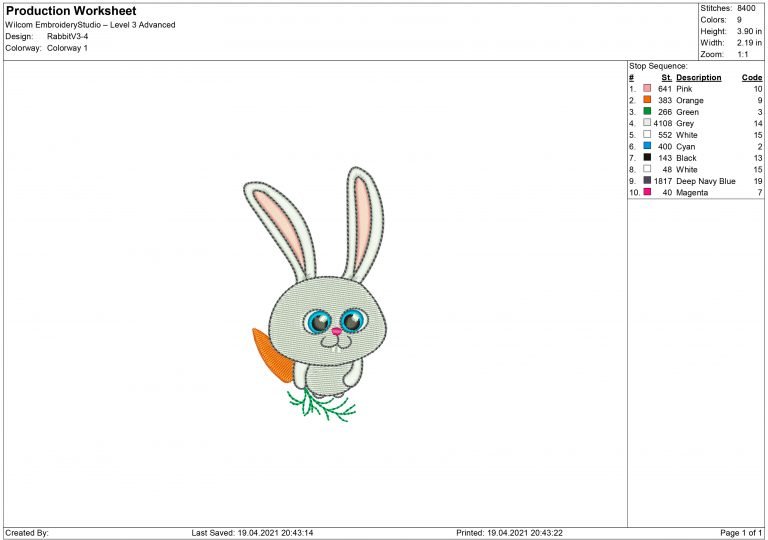The height and width of the screenshot is (540, 768).
Task: Click the Green color swatch row 3
Action: pos(647,111)
